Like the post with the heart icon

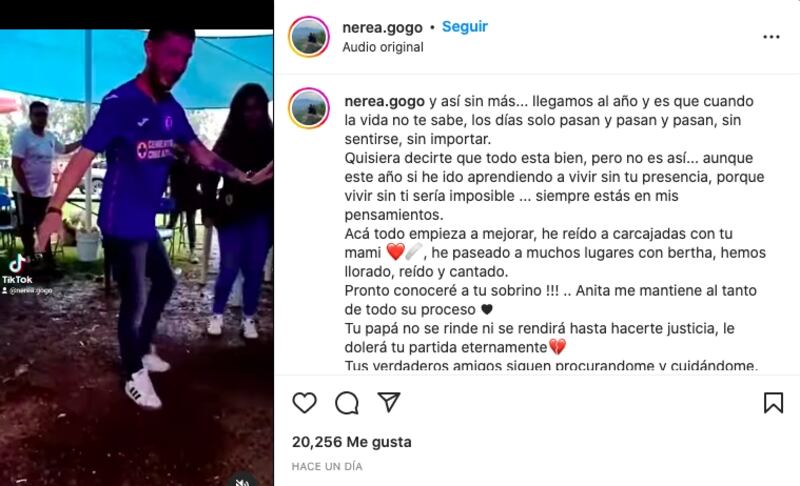pos(305,403)
